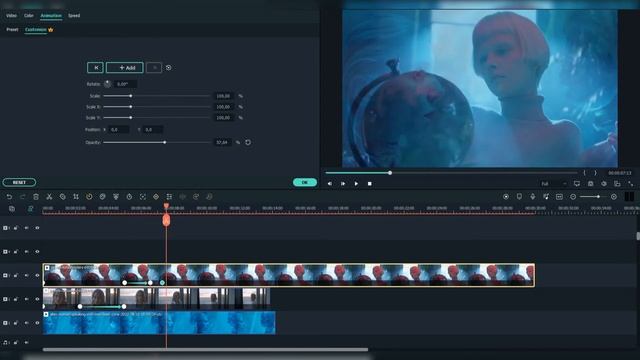Image resolution: width=640 pixels, height=360 pixels.
Task: Activate the motion tracking focus-frame icon
Action: coord(142,197)
